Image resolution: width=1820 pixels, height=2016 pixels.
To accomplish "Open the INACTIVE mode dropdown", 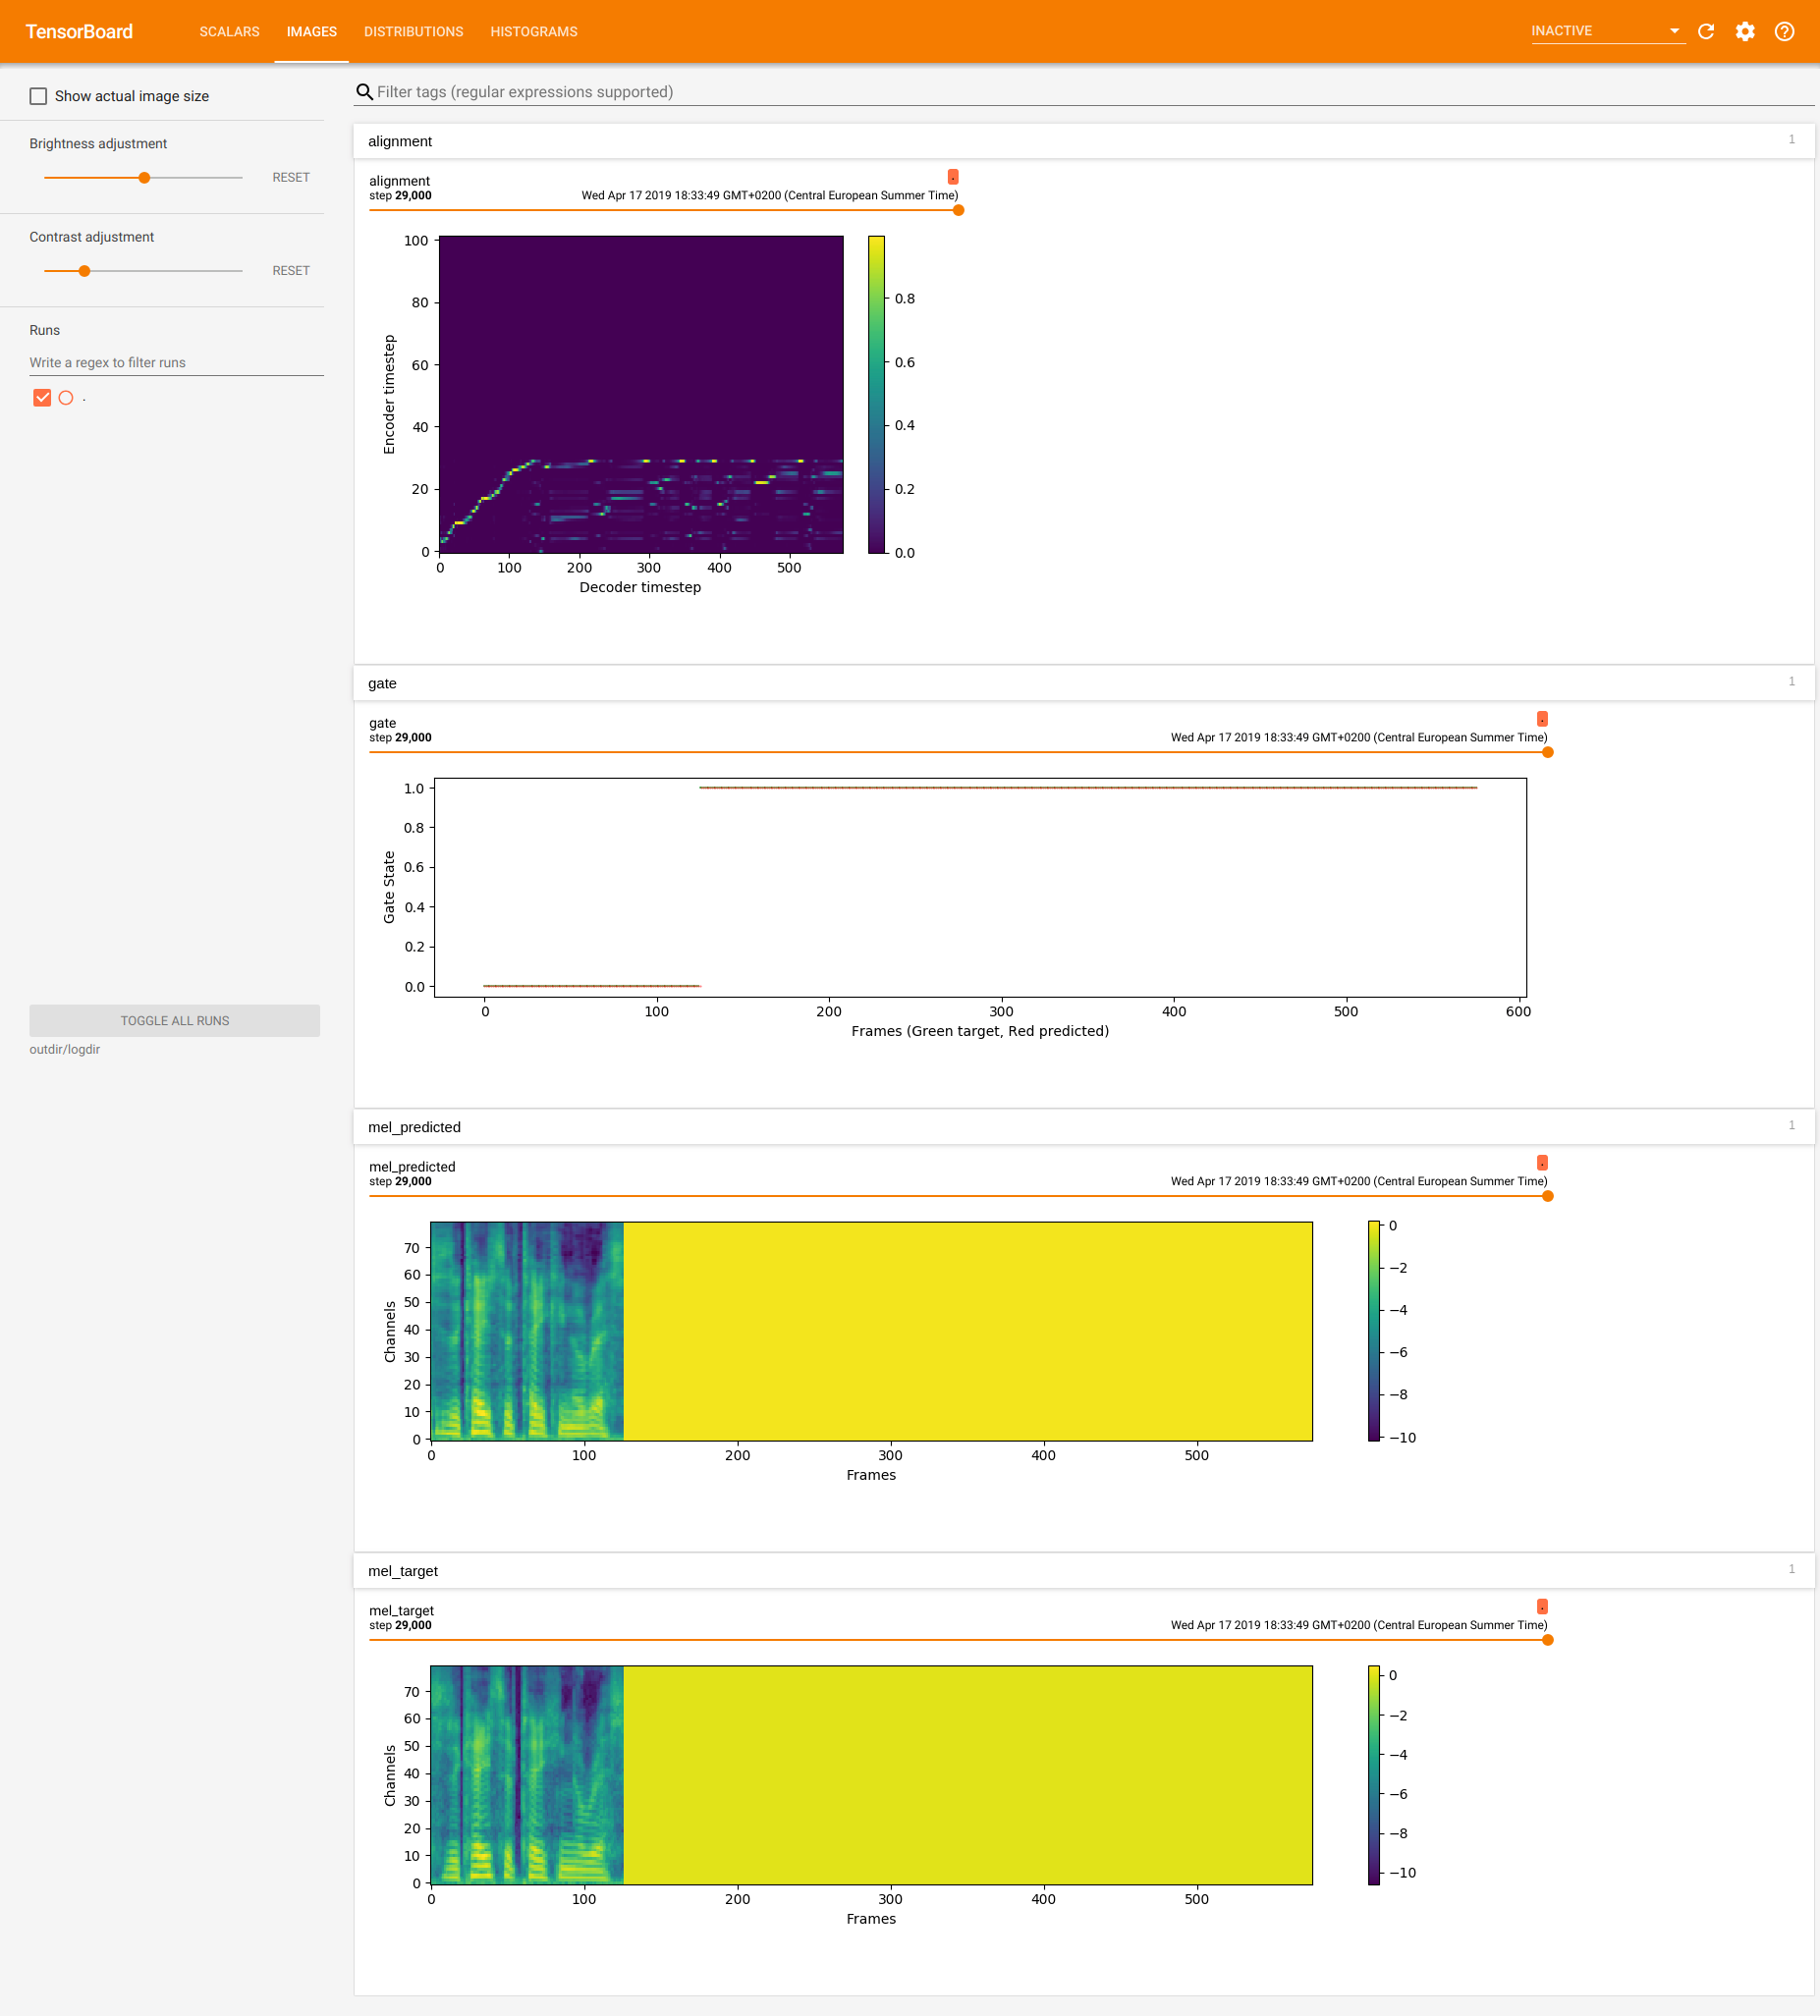I will (1605, 30).
